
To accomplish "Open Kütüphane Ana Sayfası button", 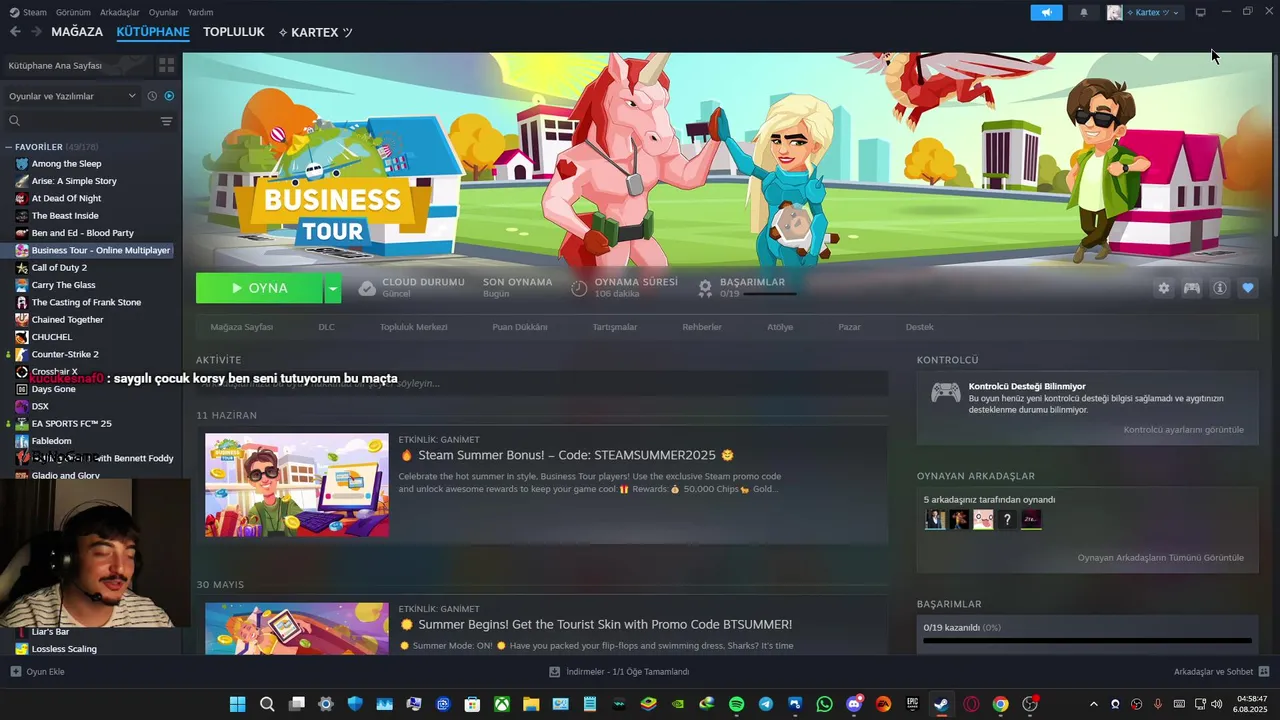I will tap(77, 65).
